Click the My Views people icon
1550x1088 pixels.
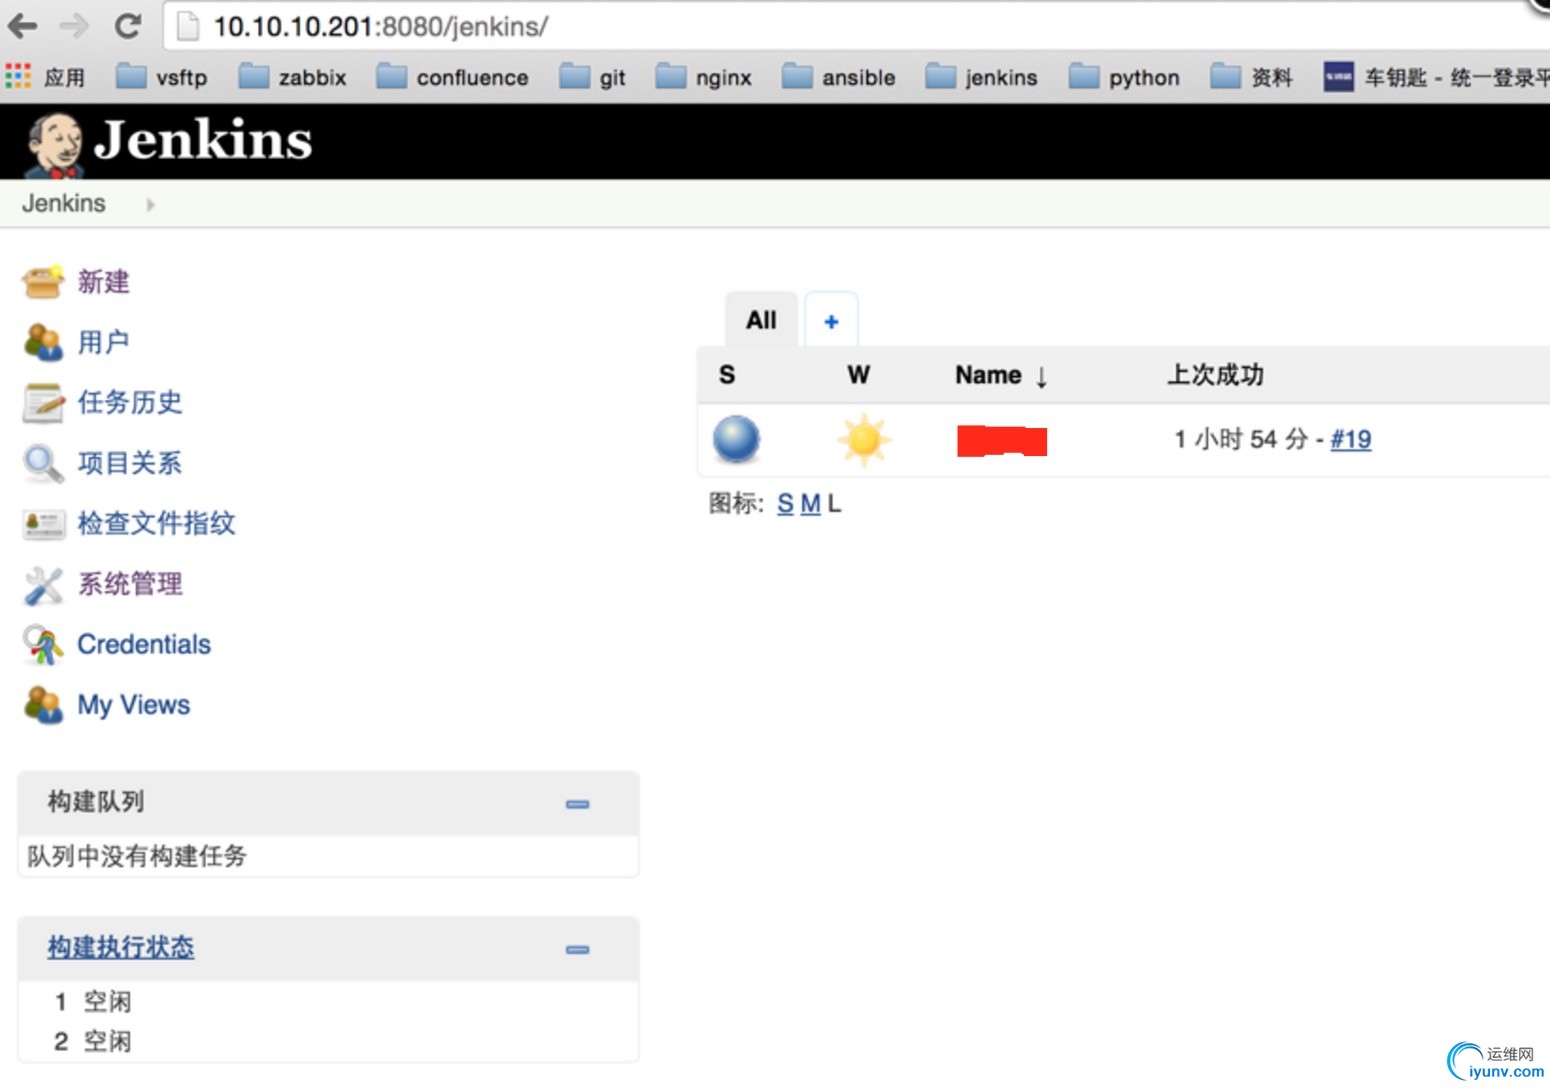point(43,705)
